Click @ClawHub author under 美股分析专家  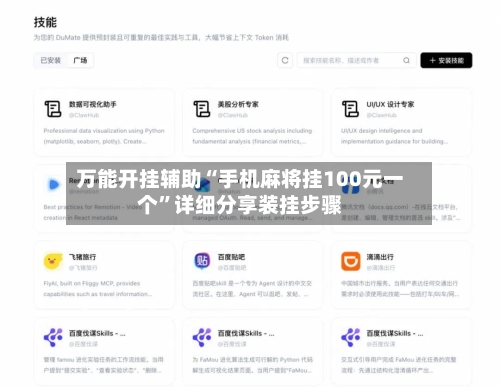click(233, 115)
